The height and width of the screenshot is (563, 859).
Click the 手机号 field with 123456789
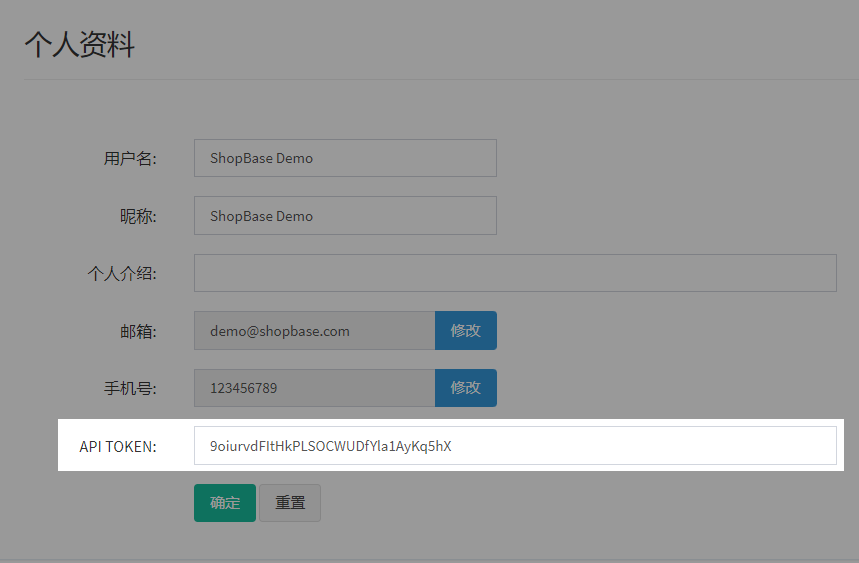pyautogui.click(x=314, y=388)
